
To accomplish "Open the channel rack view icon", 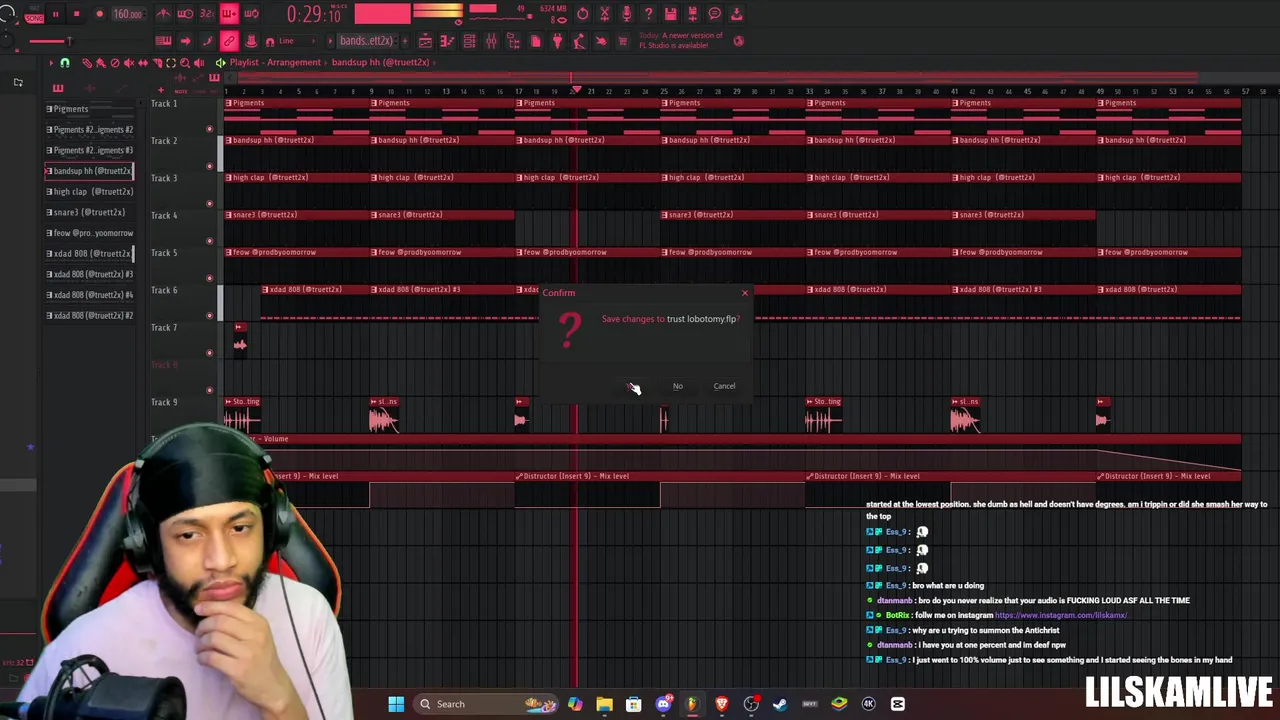I will (x=469, y=41).
